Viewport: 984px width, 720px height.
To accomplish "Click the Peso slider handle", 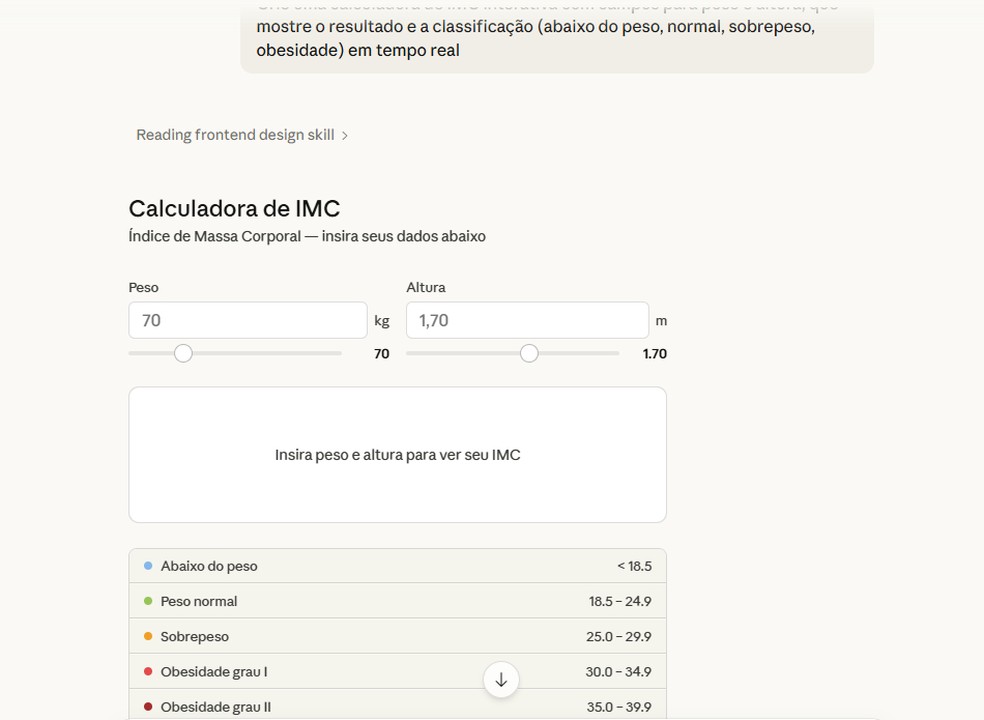I will pyautogui.click(x=183, y=353).
